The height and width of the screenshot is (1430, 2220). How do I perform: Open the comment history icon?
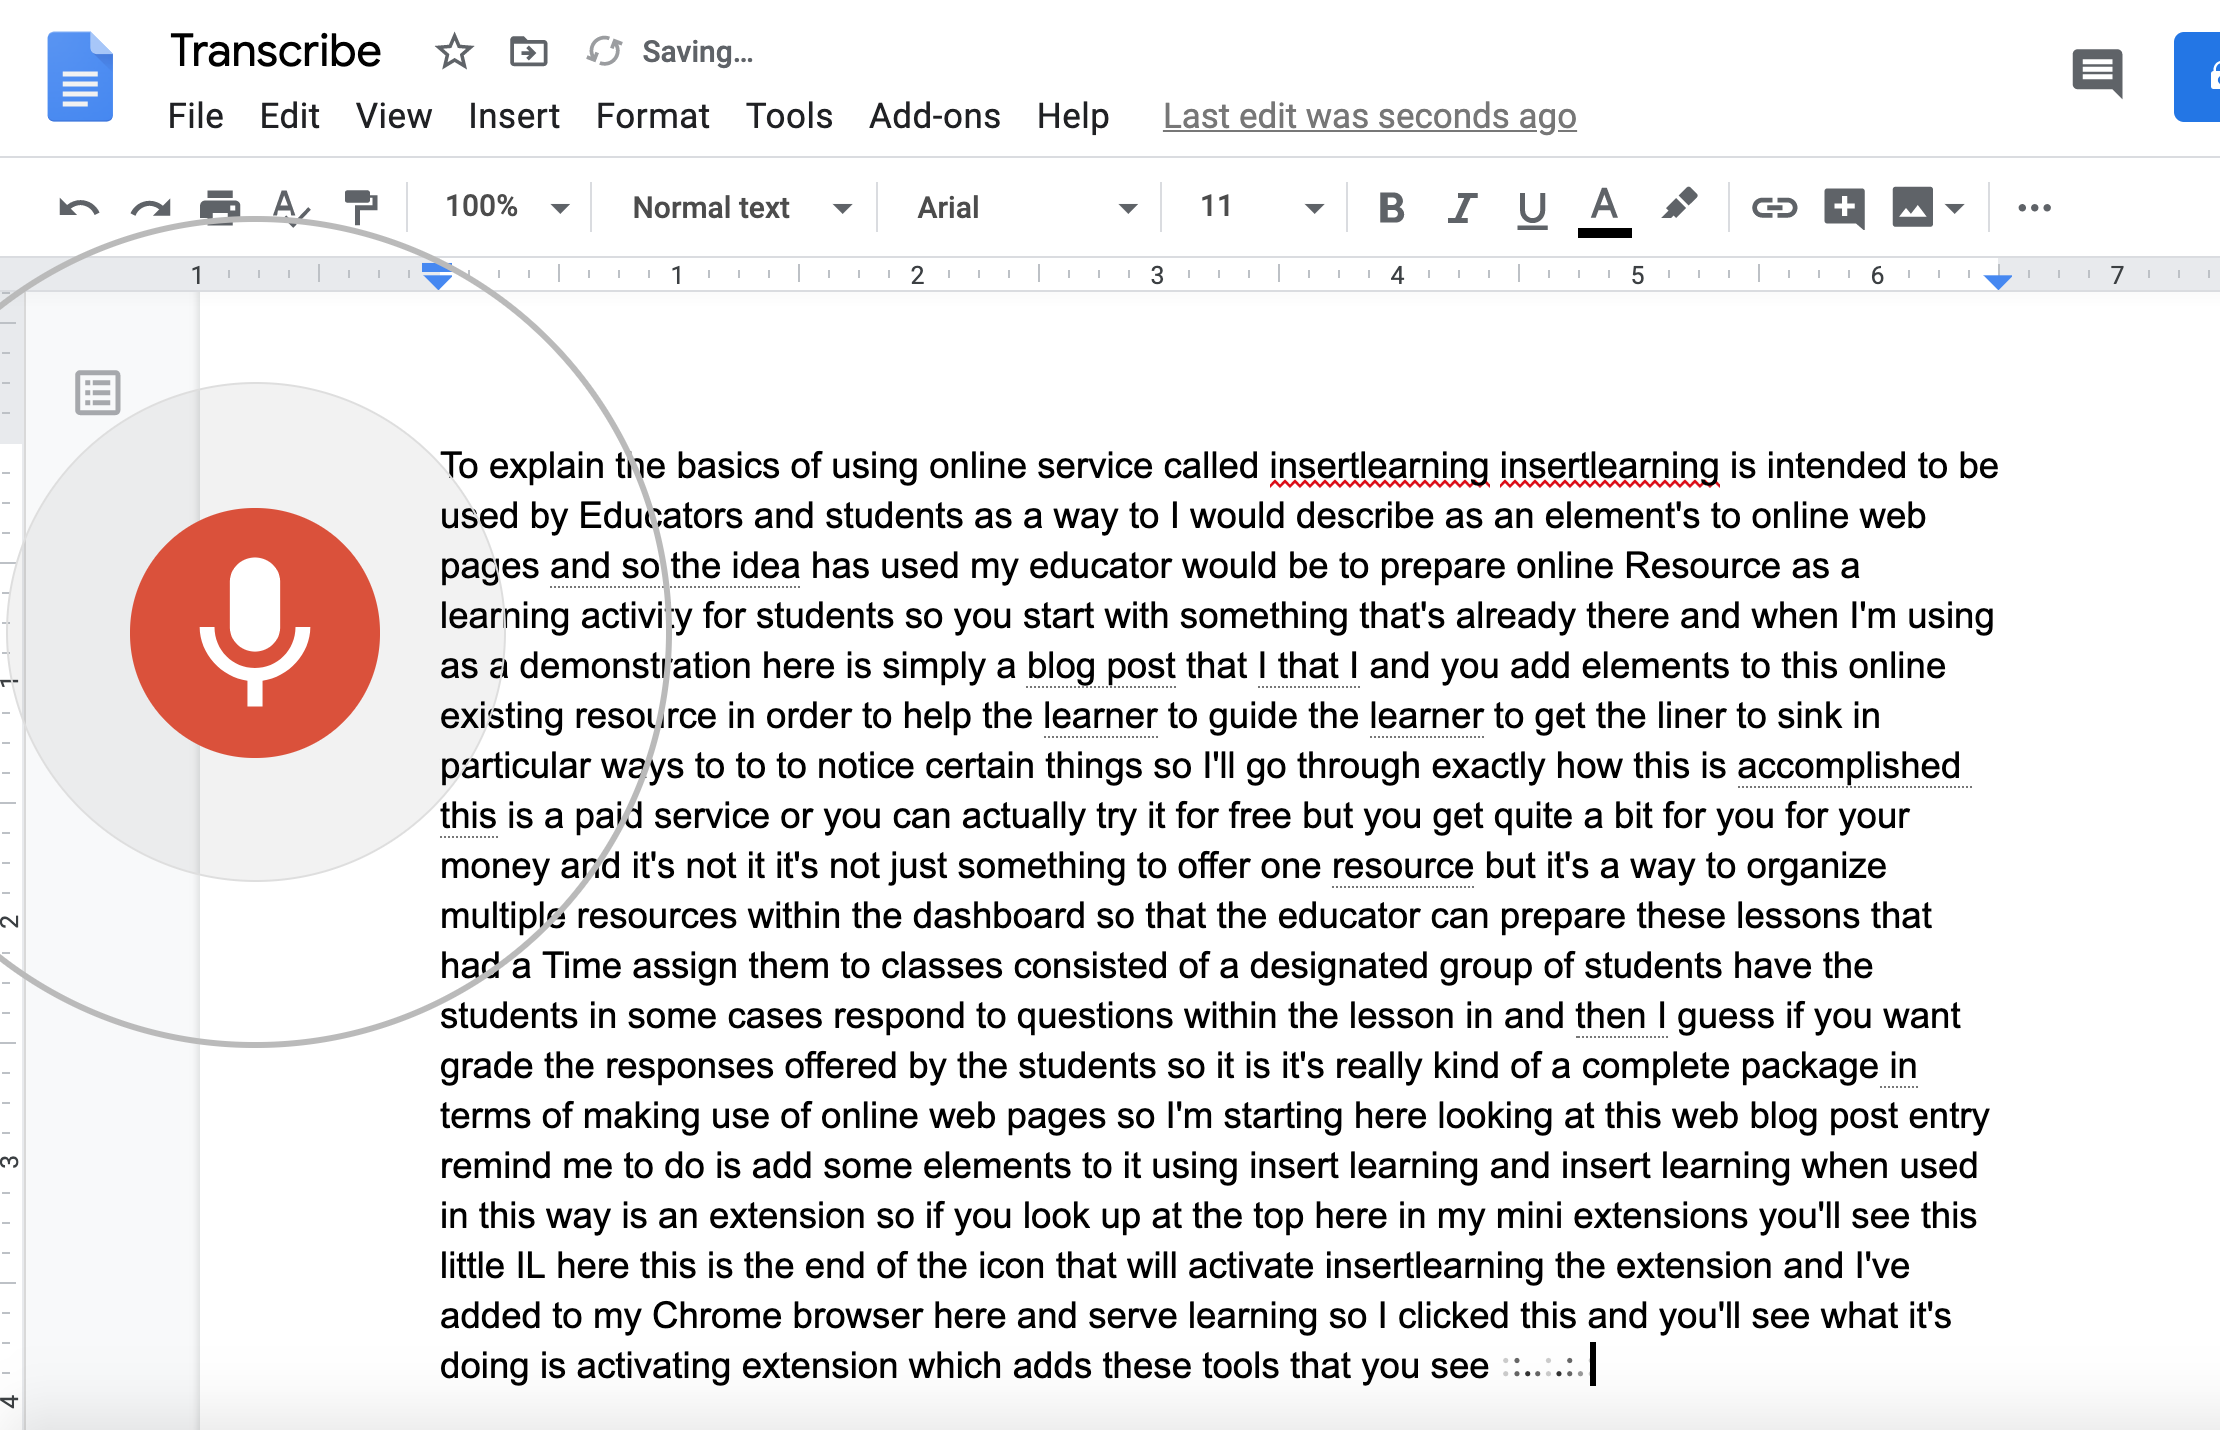[x=2097, y=73]
